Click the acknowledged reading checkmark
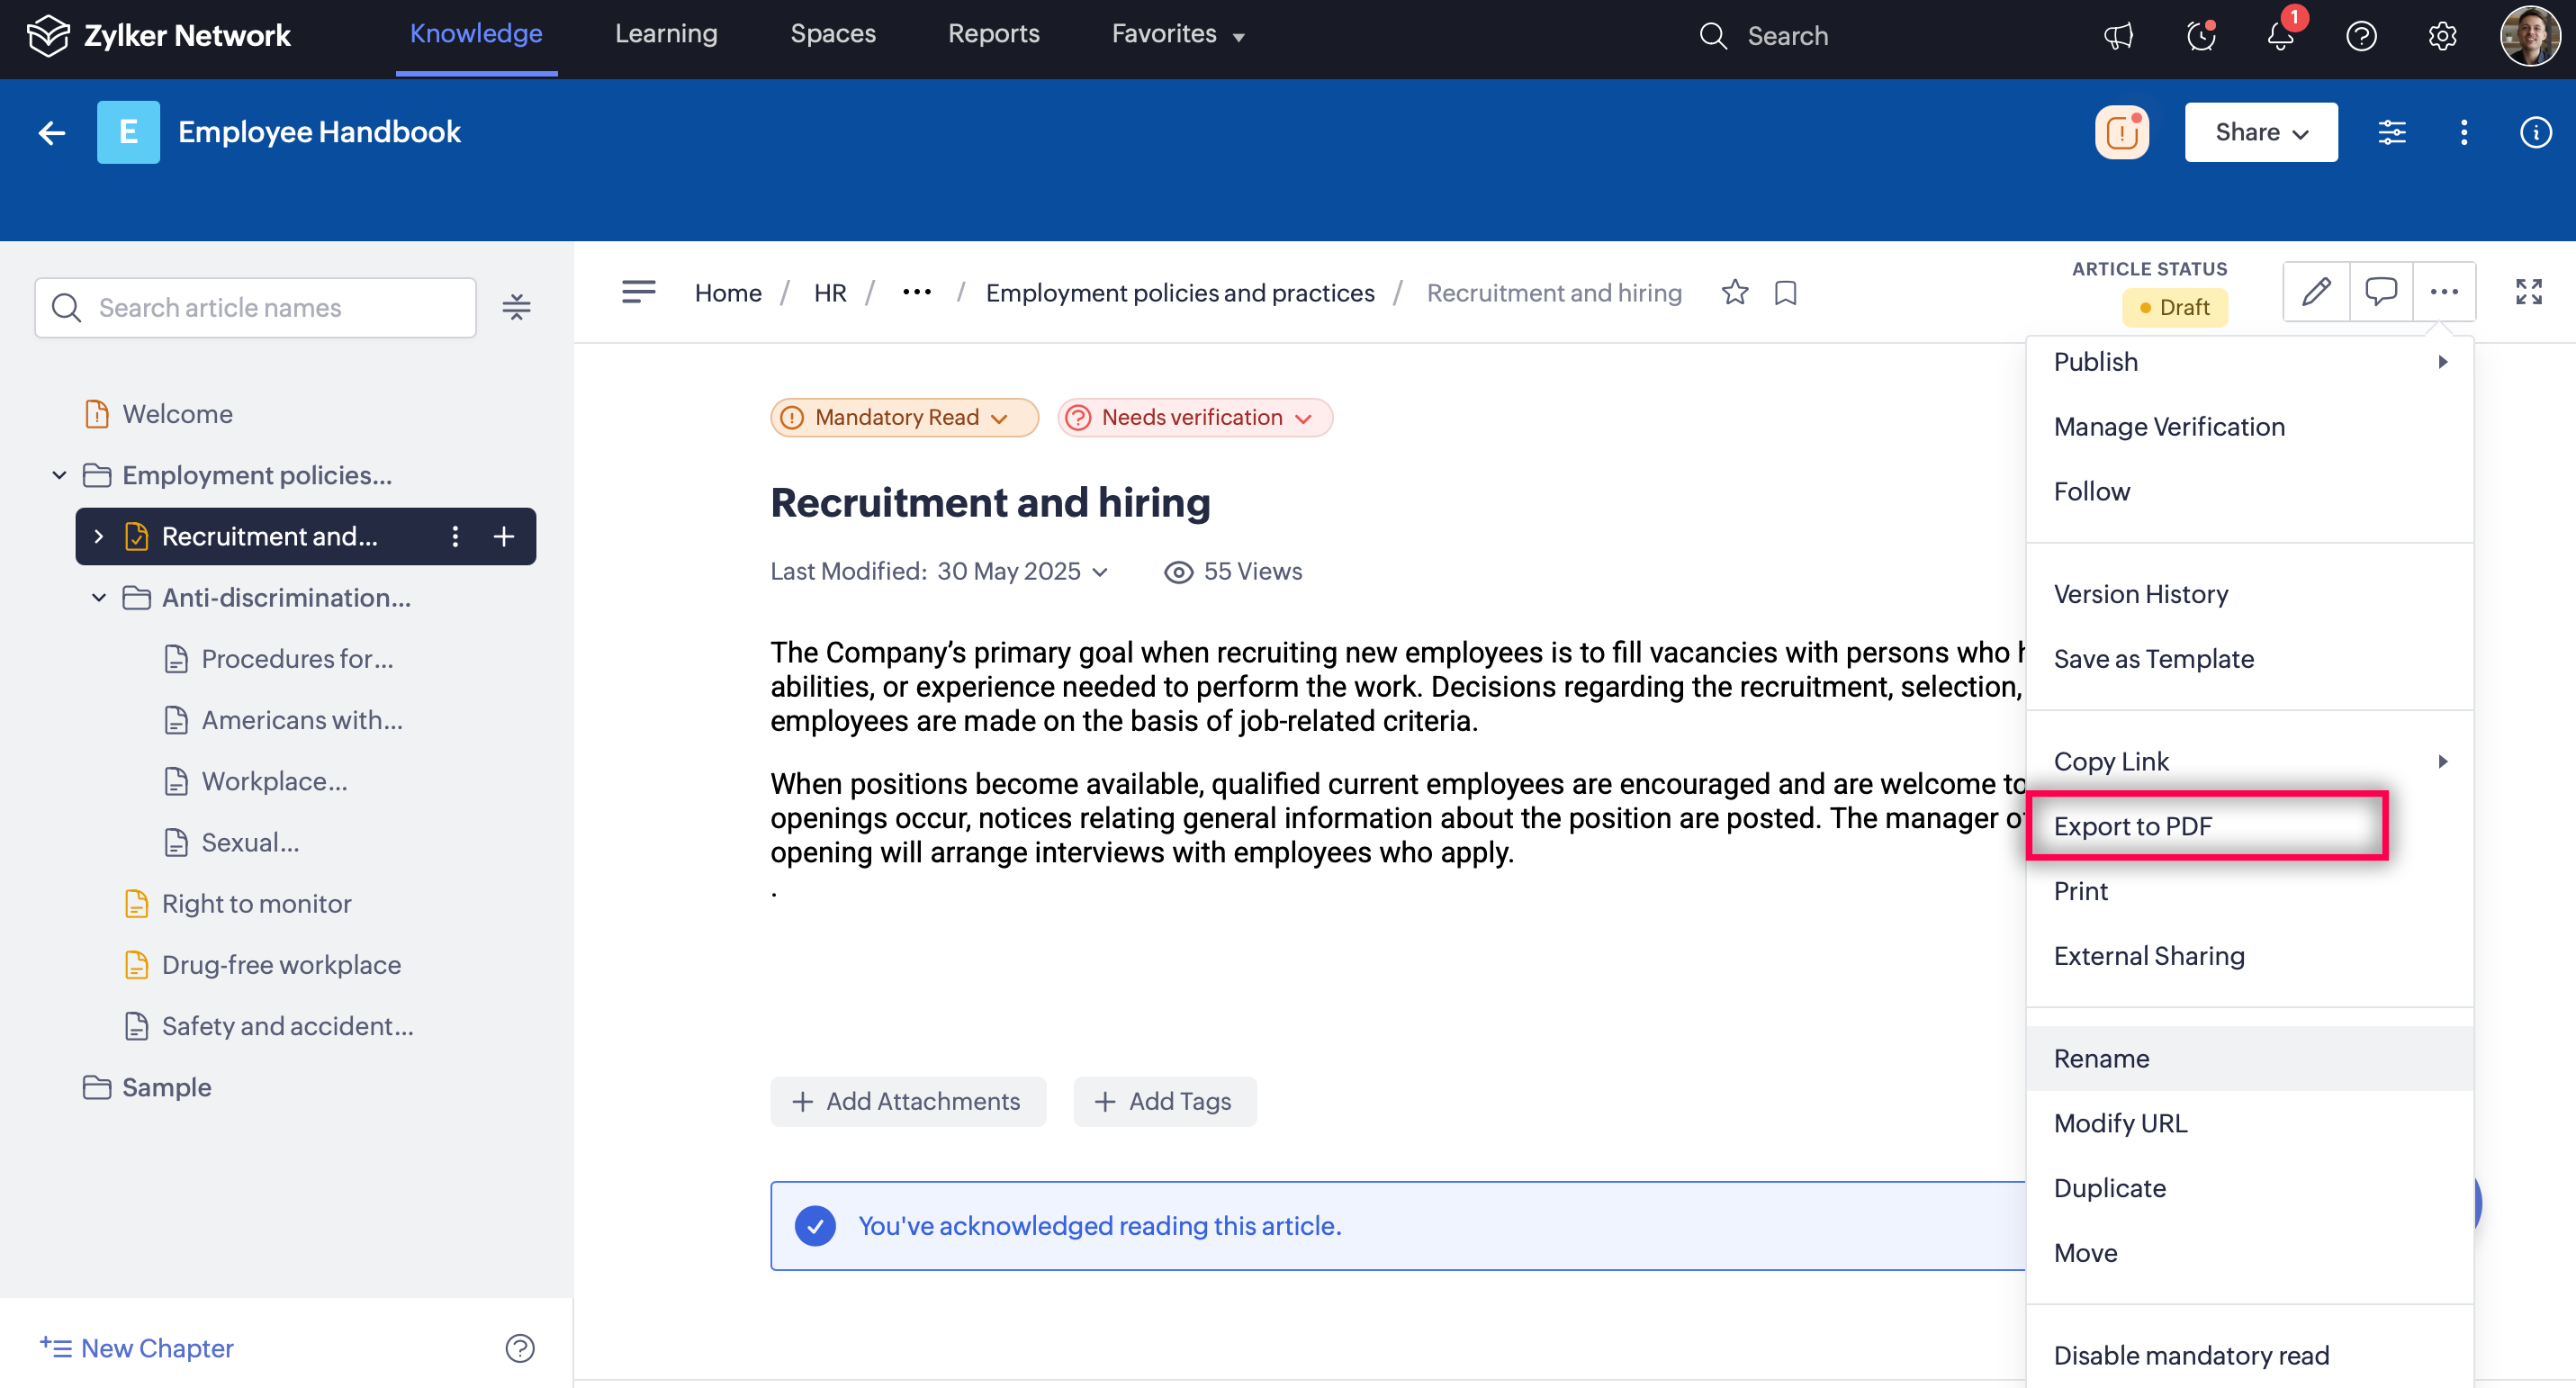The image size is (2576, 1388). (x=815, y=1226)
